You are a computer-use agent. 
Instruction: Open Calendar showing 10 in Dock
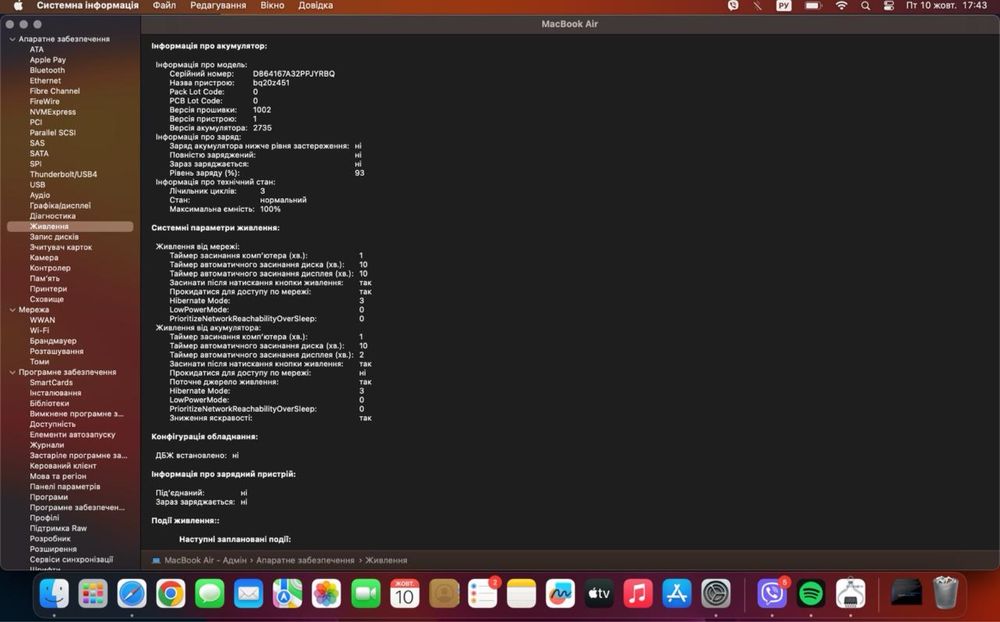[404, 594]
